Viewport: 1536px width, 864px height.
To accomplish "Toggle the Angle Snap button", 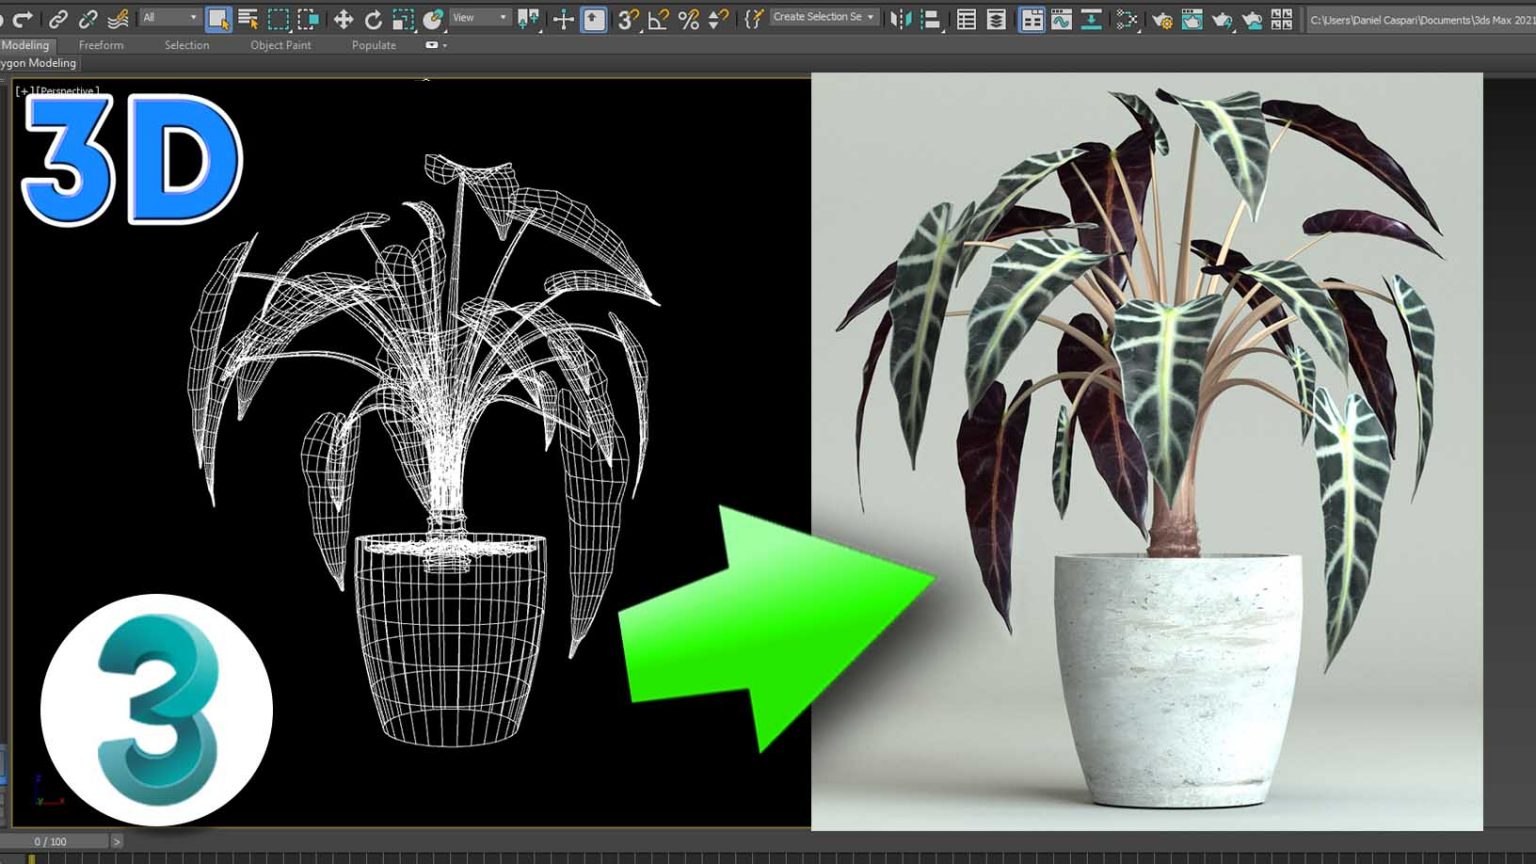I will coord(658,18).
